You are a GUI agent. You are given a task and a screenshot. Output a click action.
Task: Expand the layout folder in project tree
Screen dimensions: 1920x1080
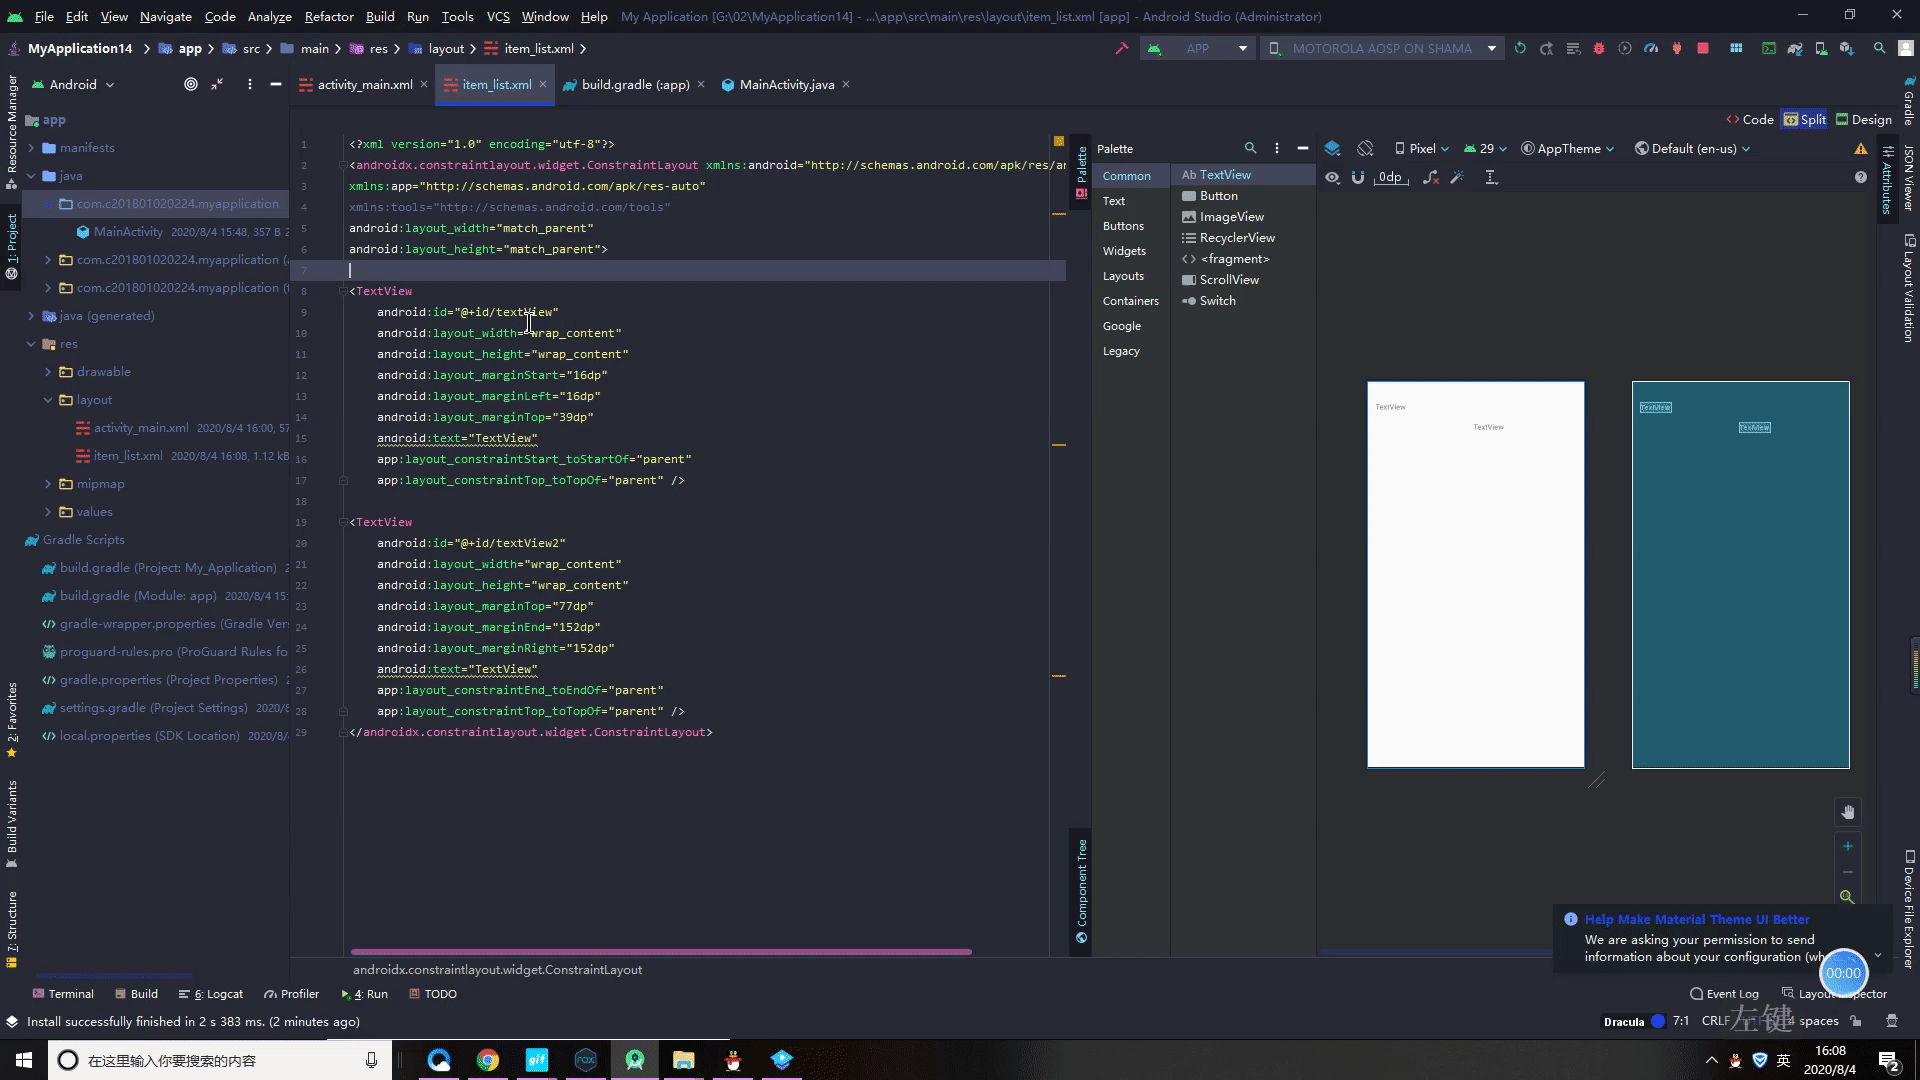[47, 400]
